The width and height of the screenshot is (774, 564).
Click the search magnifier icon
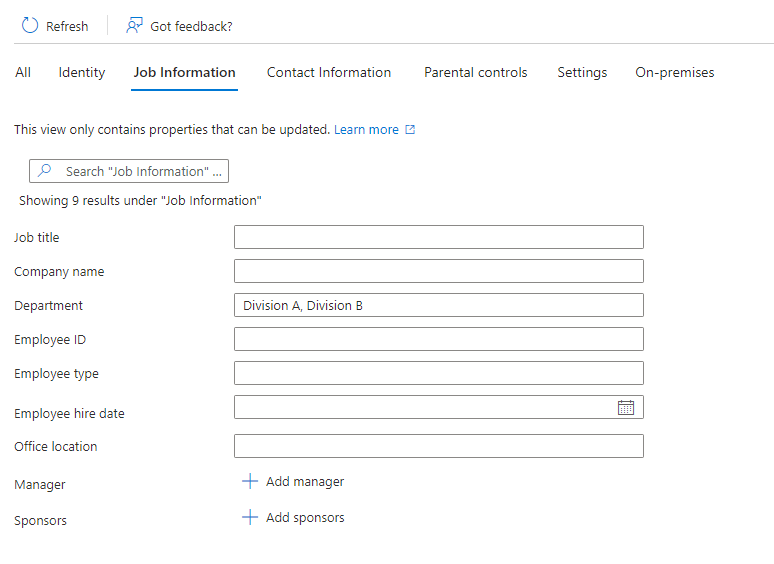click(45, 171)
